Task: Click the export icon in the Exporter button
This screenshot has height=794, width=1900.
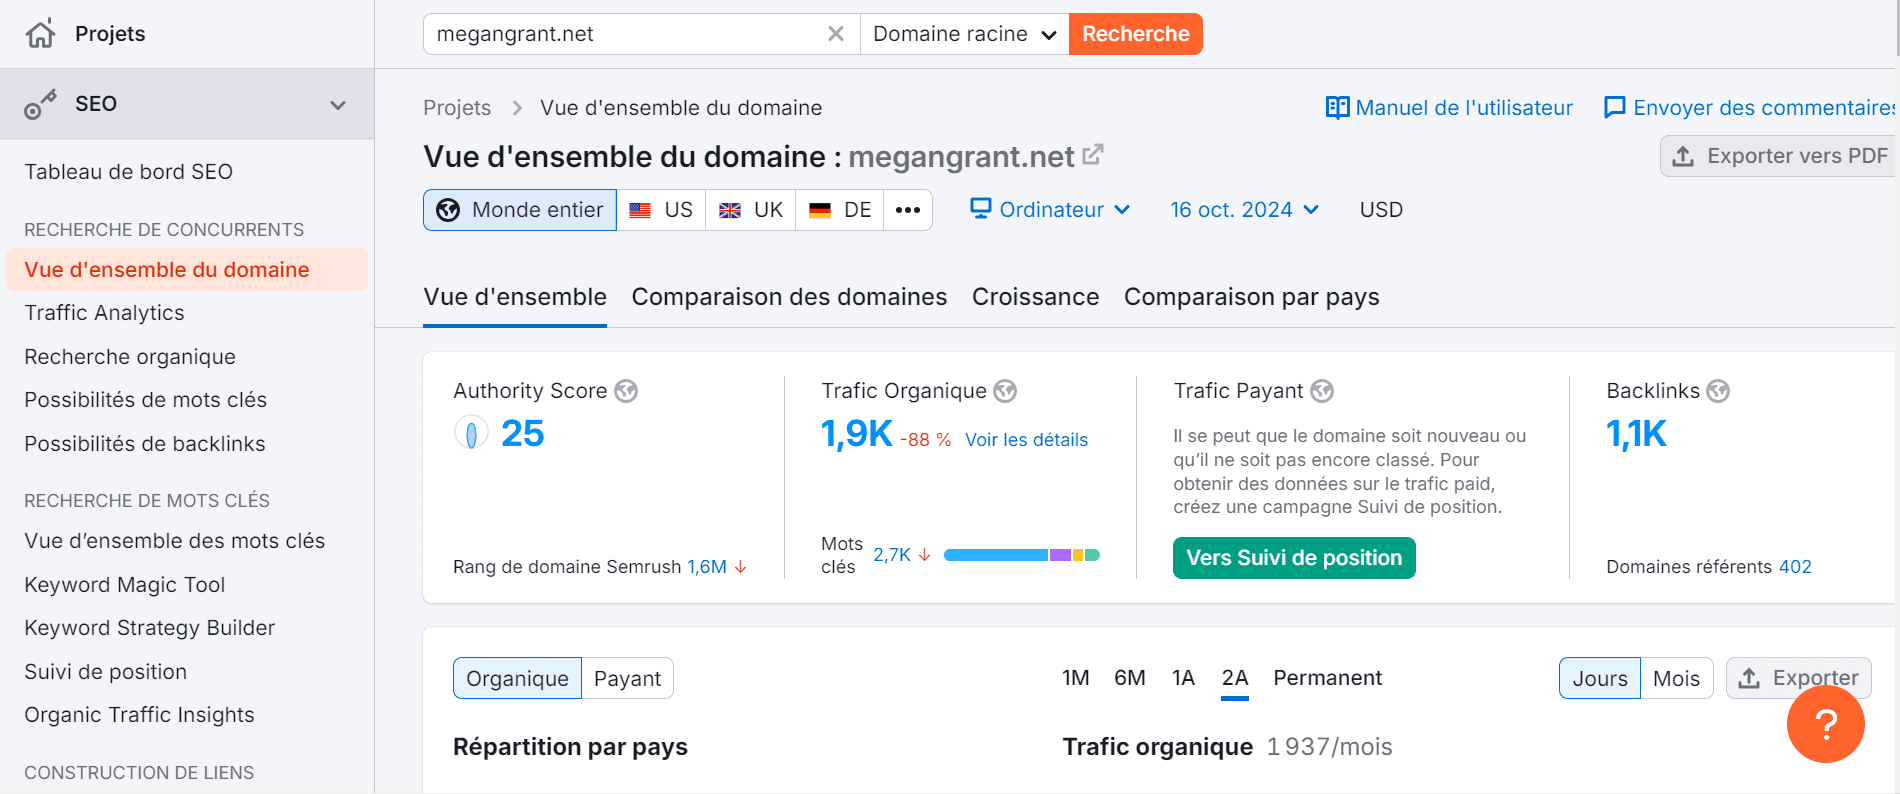Action: 1749,678
